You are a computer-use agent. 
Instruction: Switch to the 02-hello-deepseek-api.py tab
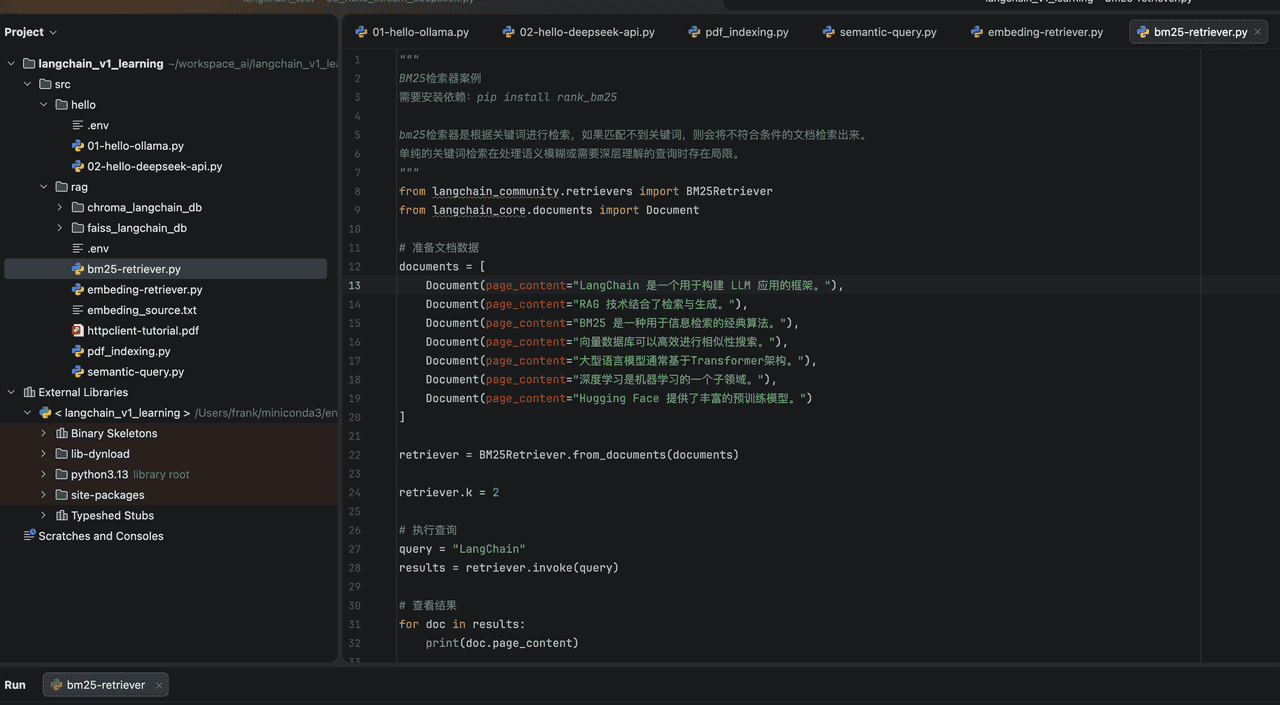pos(586,32)
